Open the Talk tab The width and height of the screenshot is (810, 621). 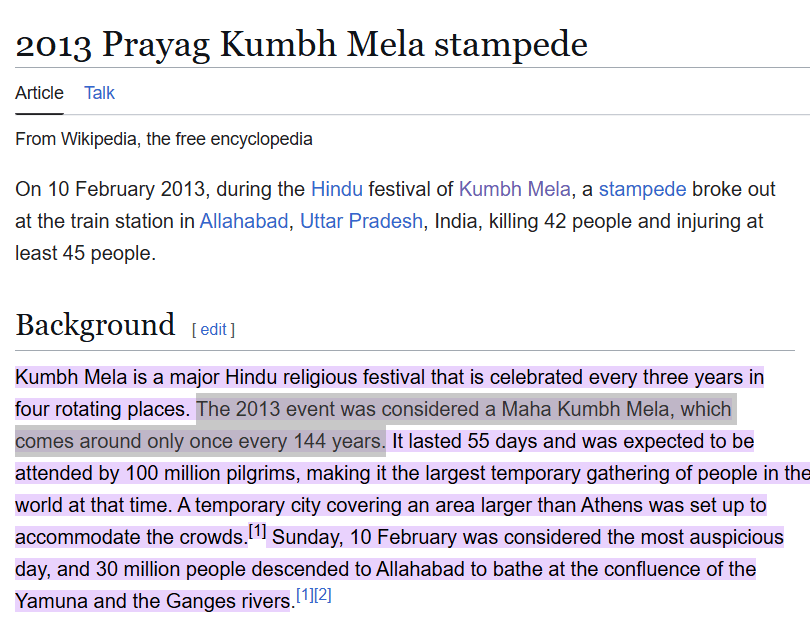coord(99,93)
